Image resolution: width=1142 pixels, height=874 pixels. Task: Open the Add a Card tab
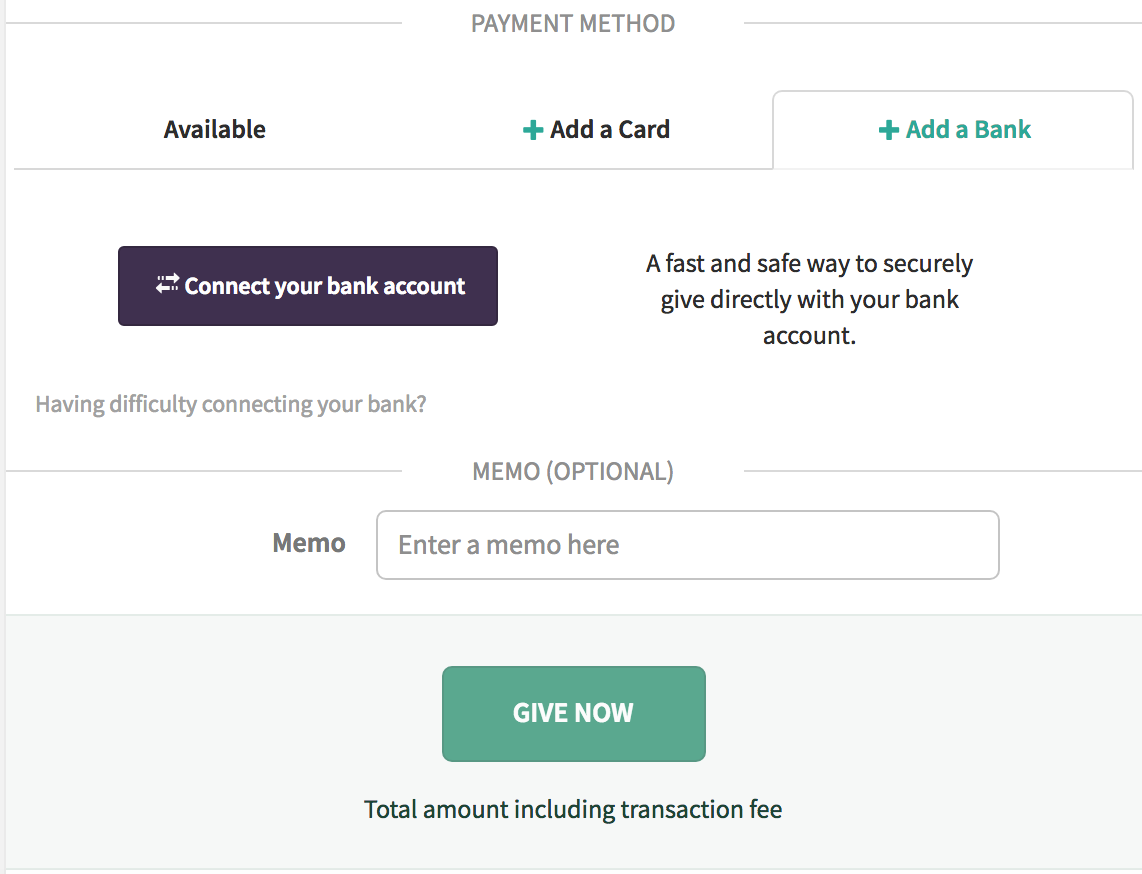point(596,130)
